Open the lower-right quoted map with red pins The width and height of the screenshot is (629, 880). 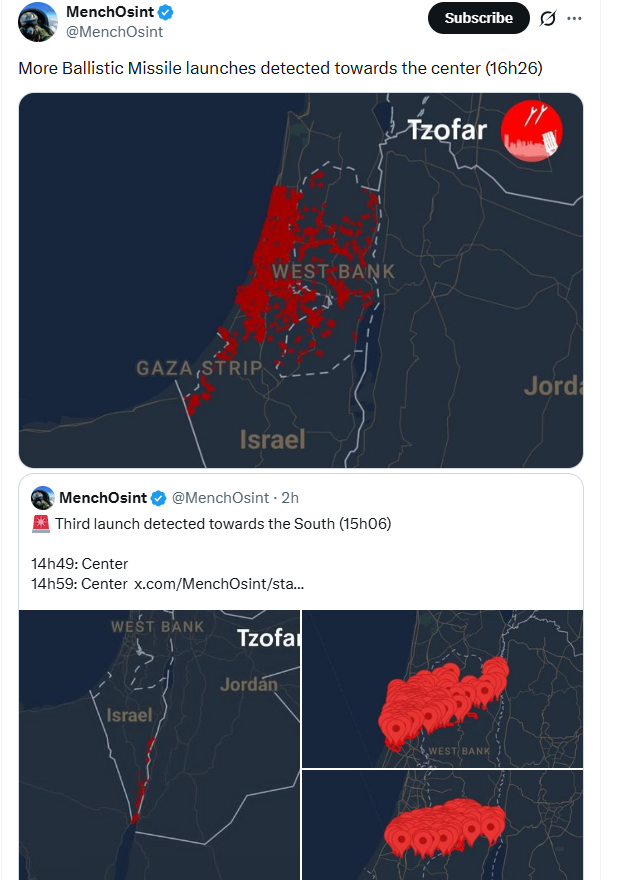point(442,825)
